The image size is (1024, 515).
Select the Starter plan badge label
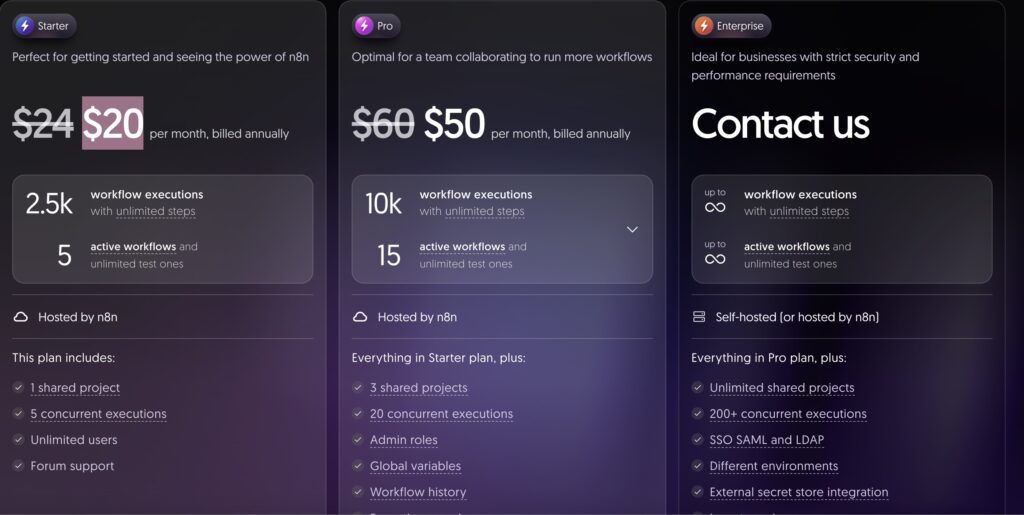pyautogui.click(x=53, y=26)
